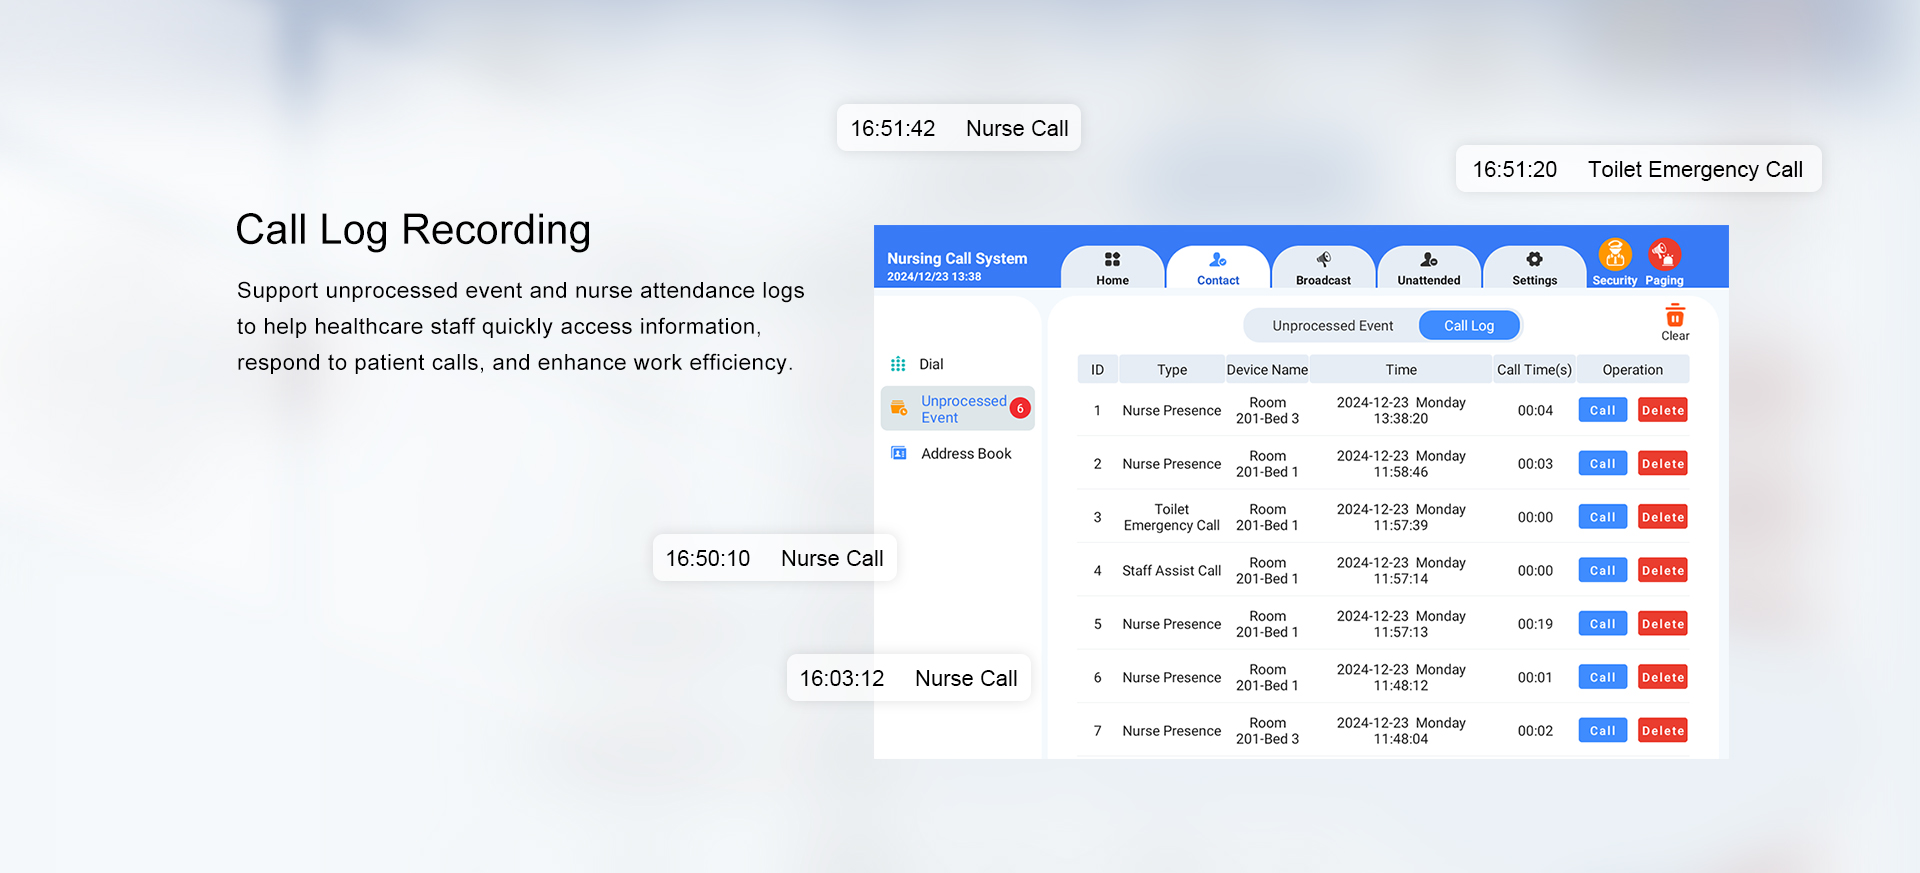Click the red badge showing 6 events

1020,408
